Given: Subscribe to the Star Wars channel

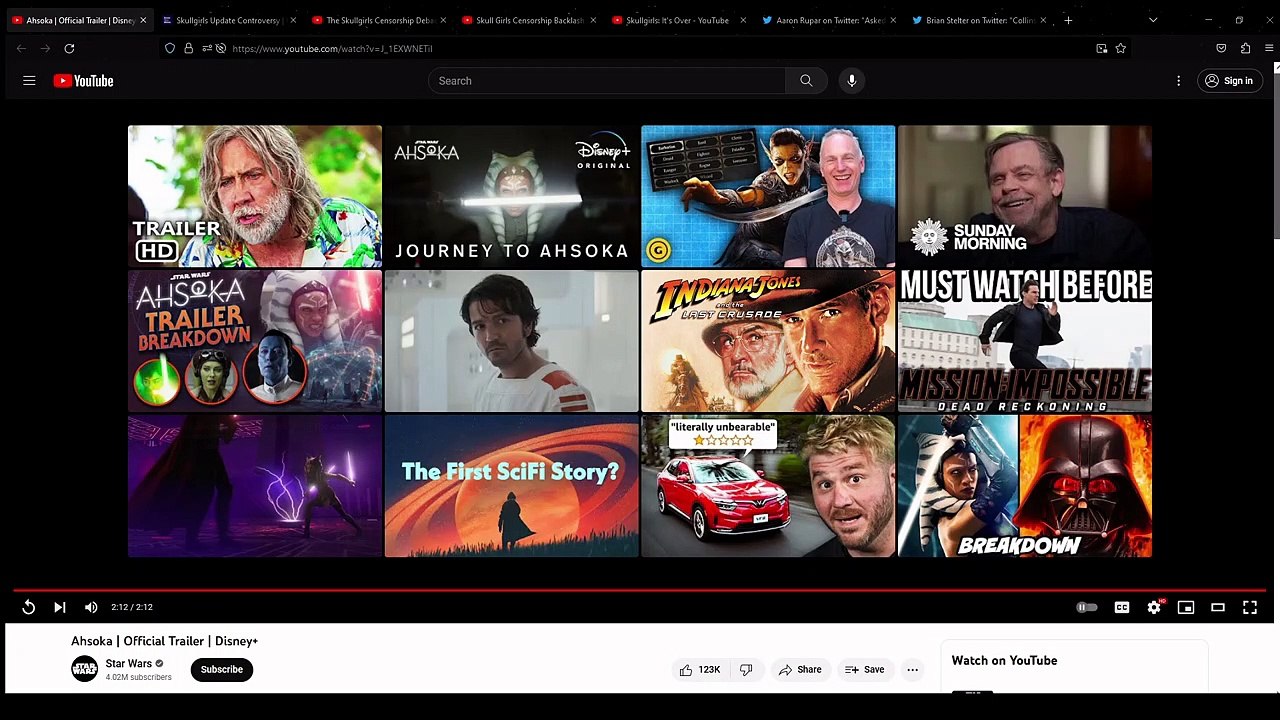Looking at the screenshot, I should (x=222, y=670).
